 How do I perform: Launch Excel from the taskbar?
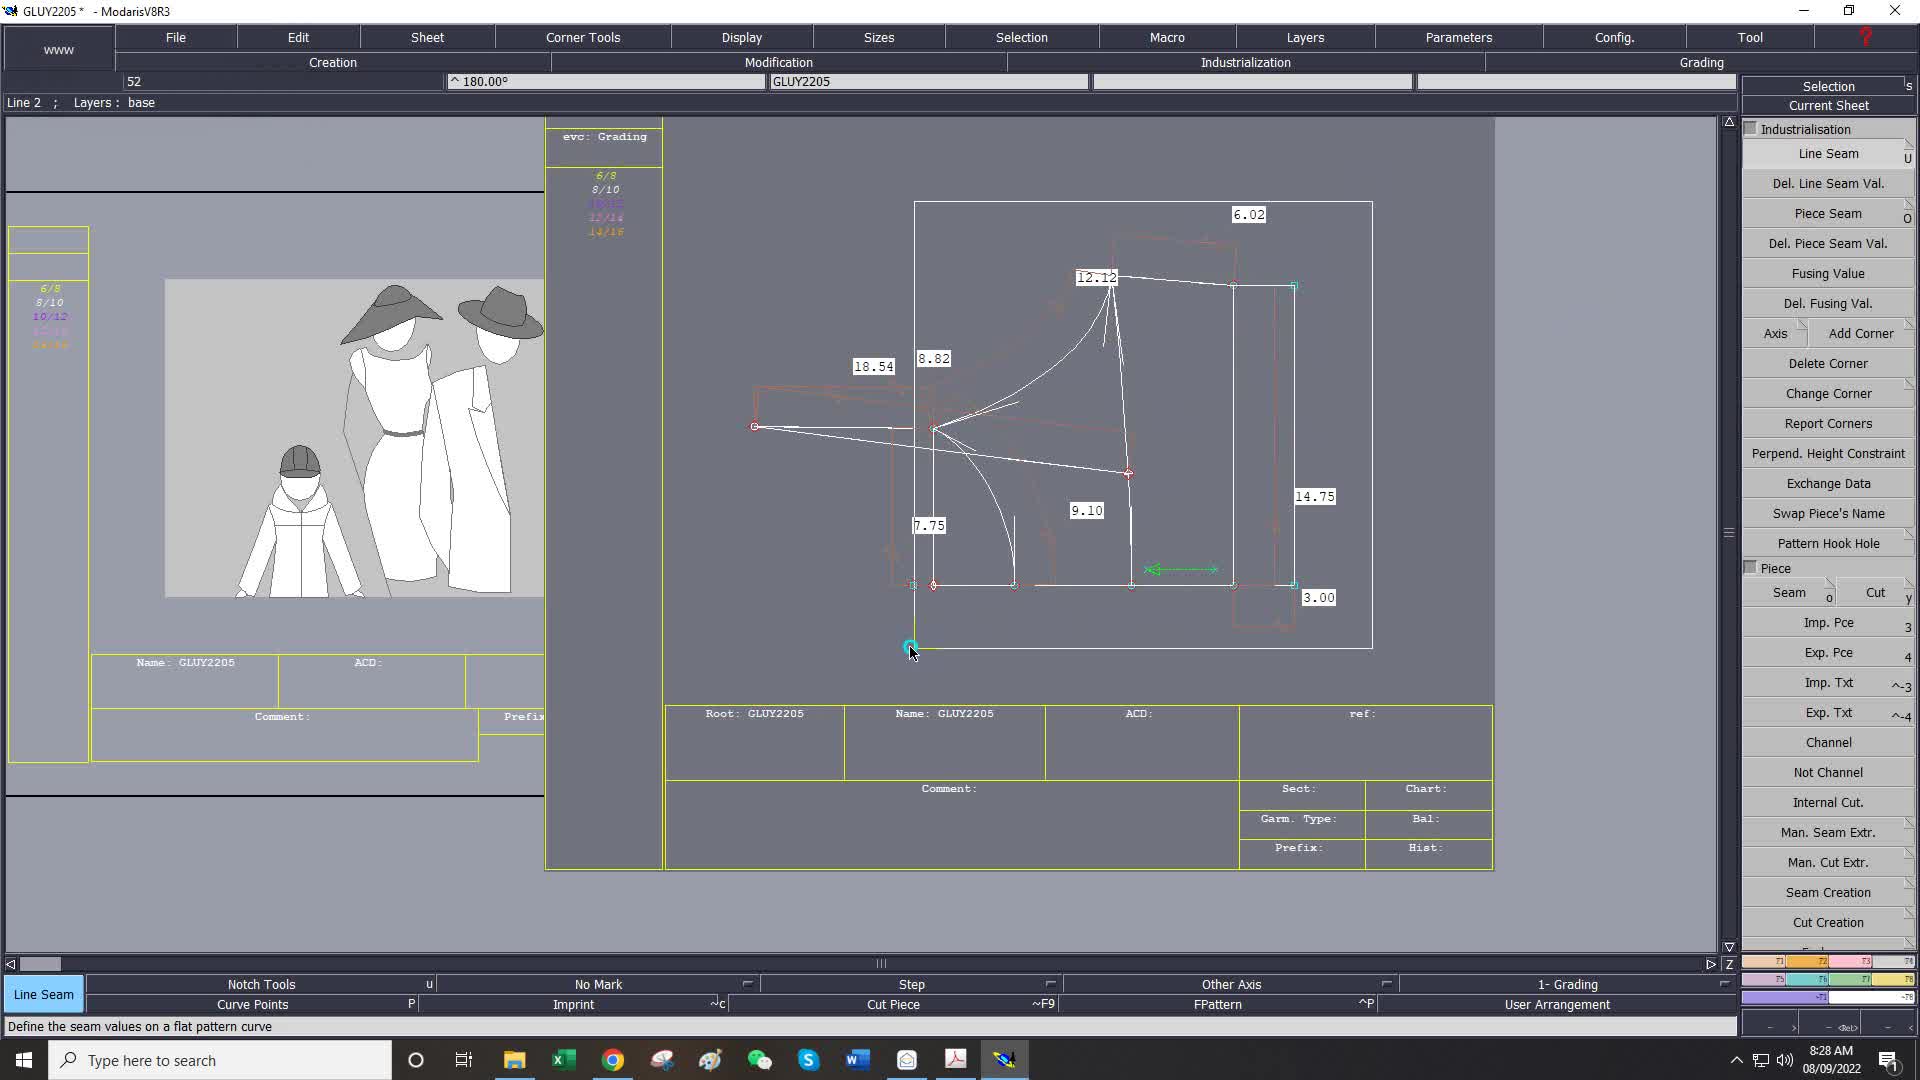[x=563, y=1060]
